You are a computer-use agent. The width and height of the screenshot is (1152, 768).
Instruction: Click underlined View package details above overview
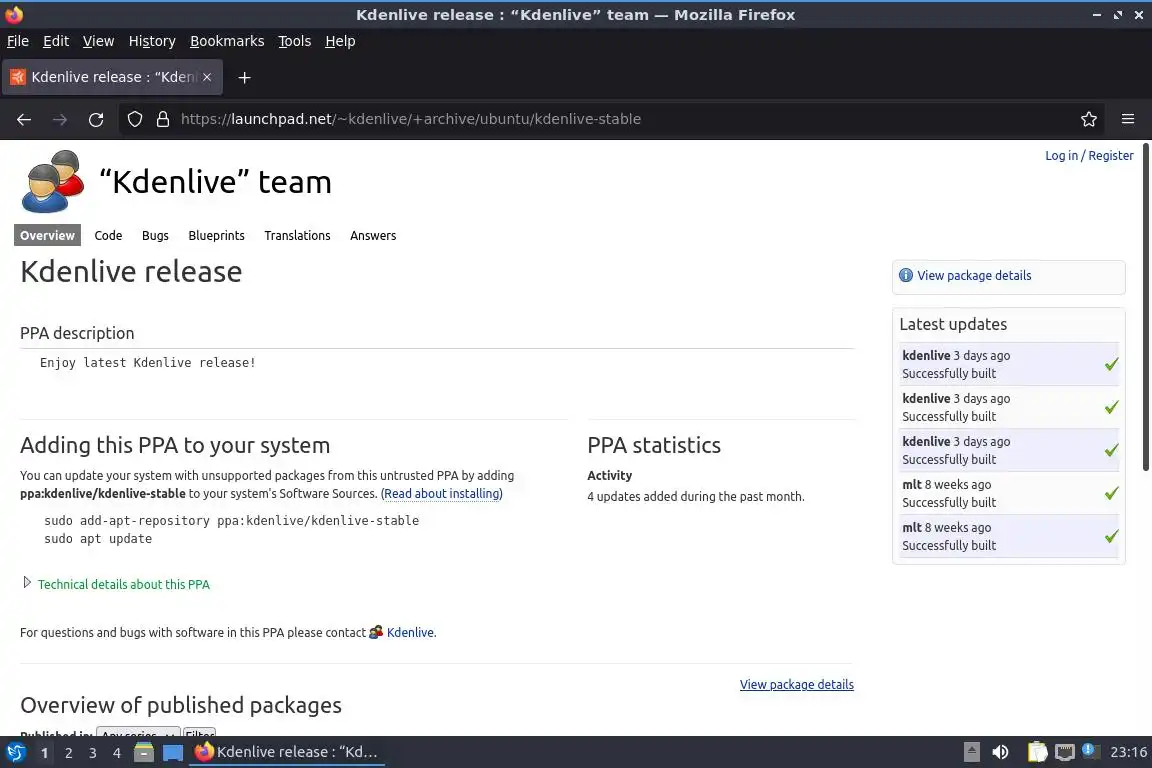(796, 684)
